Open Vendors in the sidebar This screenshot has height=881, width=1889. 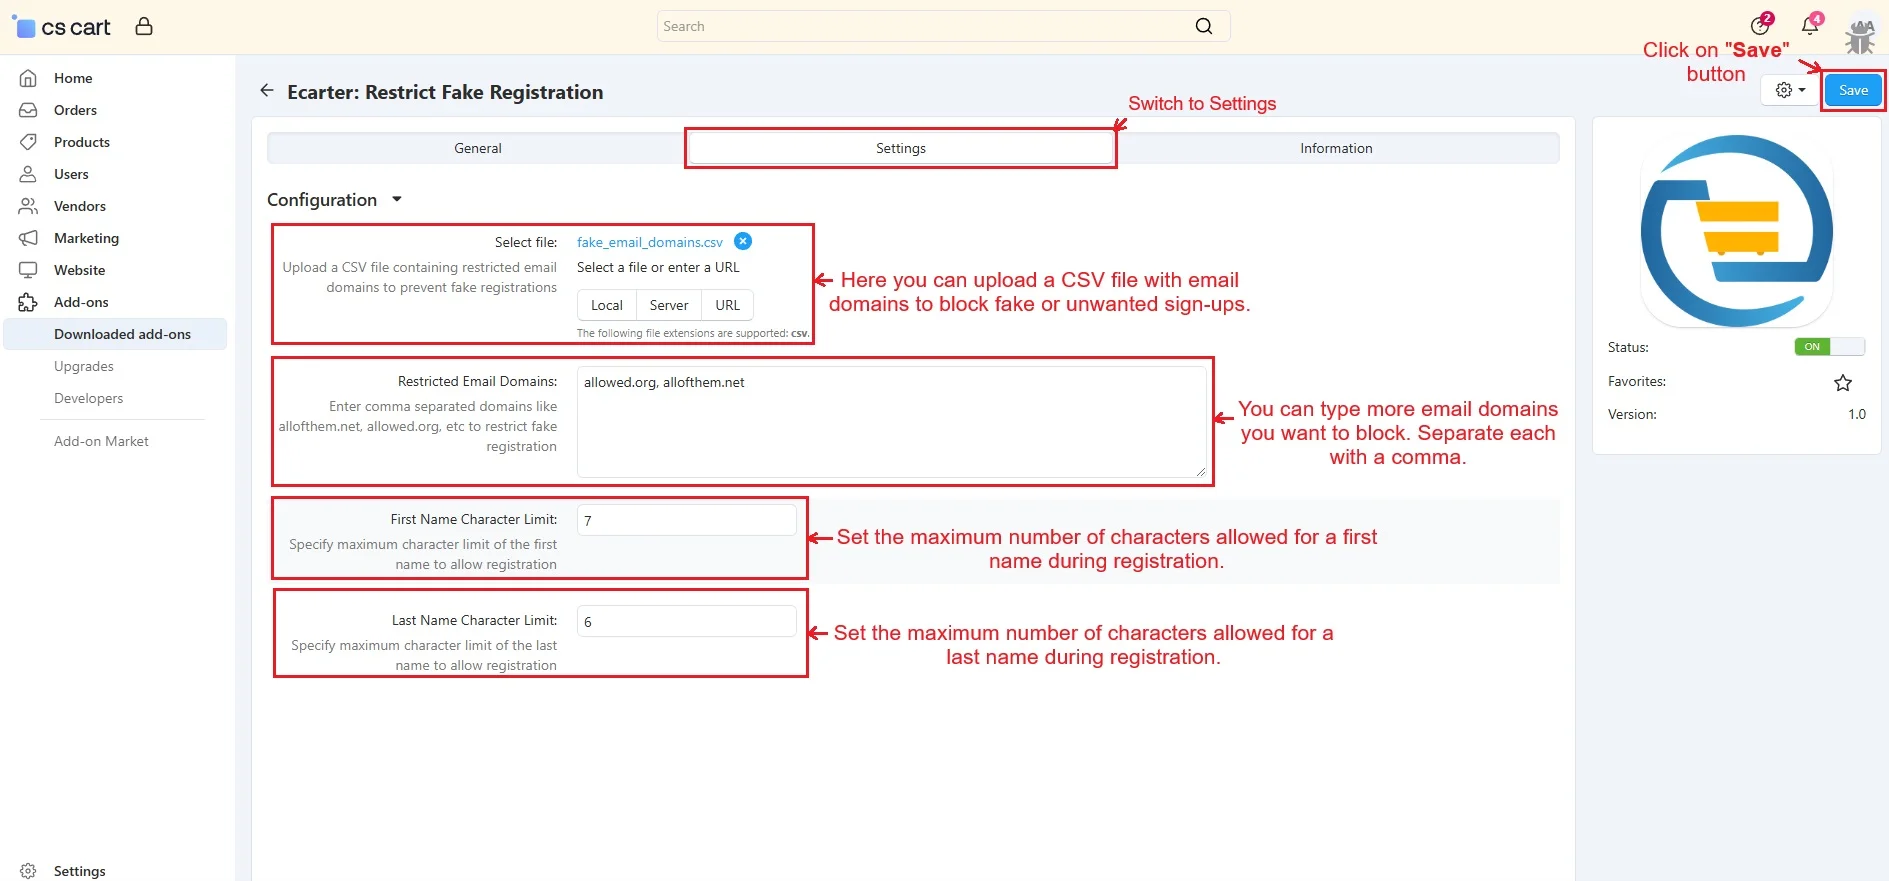pos(80,206)
